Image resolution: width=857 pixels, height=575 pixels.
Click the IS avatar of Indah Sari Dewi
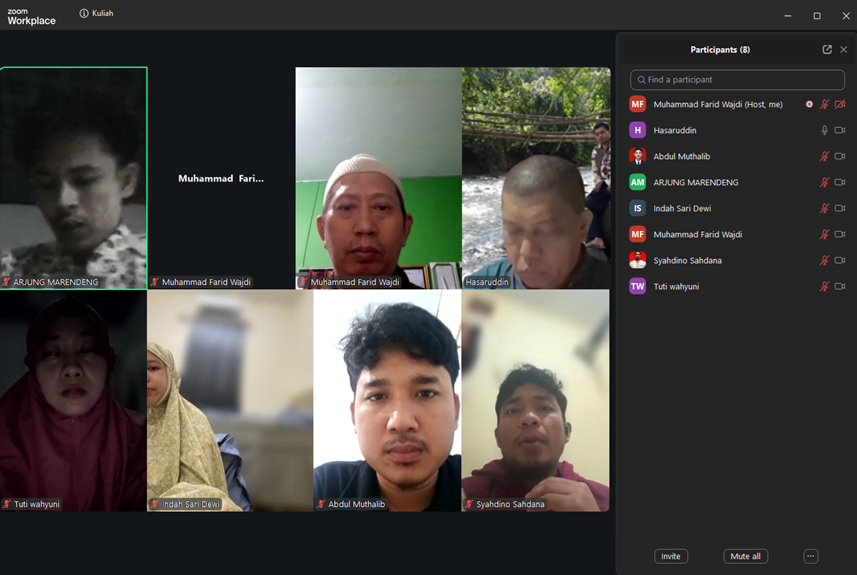pos(637,208)
